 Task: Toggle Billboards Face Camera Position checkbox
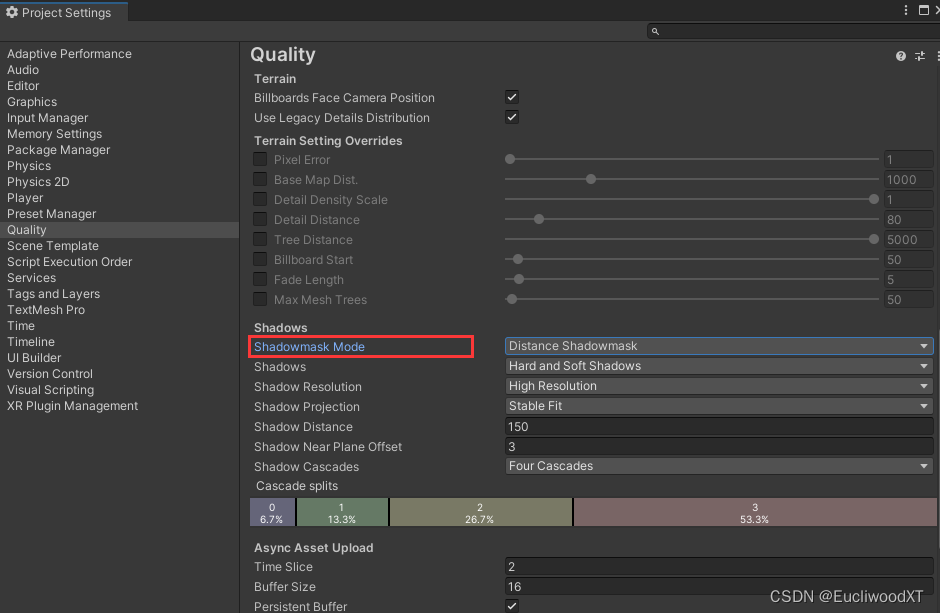coord(512,97)
